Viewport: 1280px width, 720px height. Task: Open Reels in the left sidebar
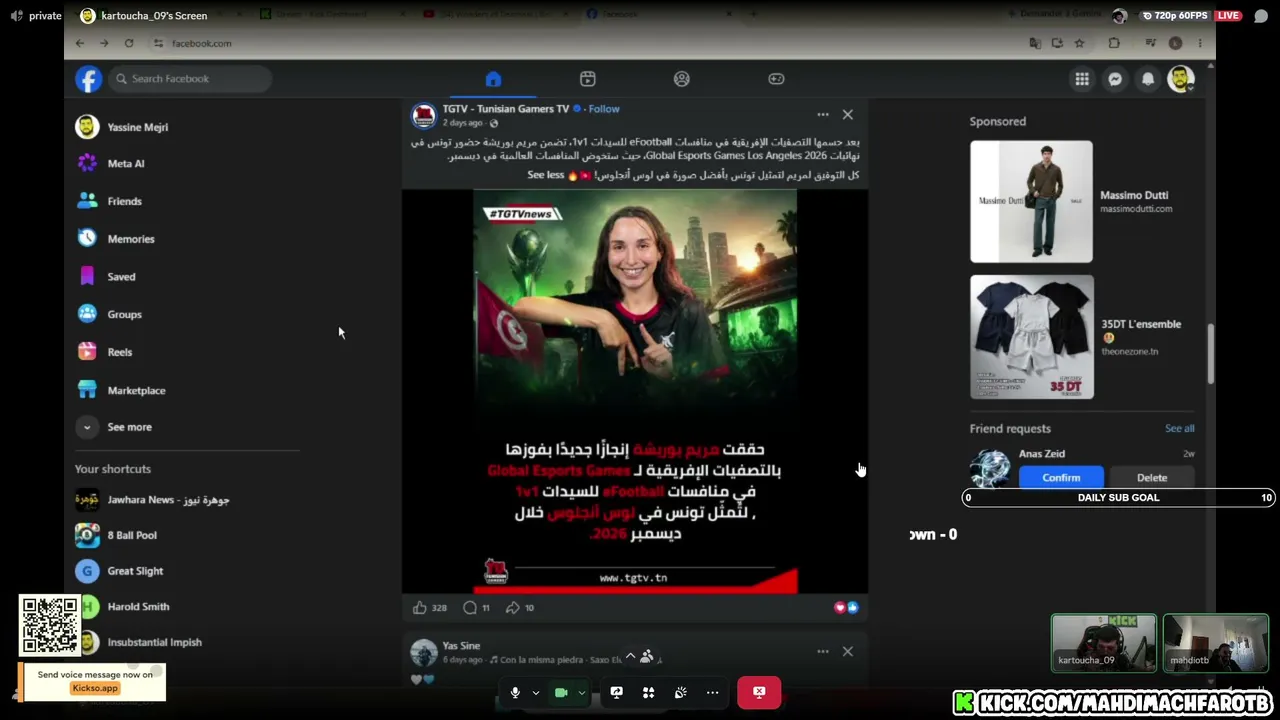[105, 352]
